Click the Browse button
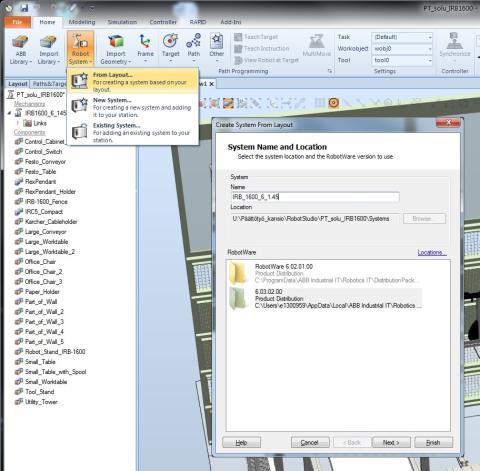480x471 pixels. pyautogui.click(x=424, y=219)
